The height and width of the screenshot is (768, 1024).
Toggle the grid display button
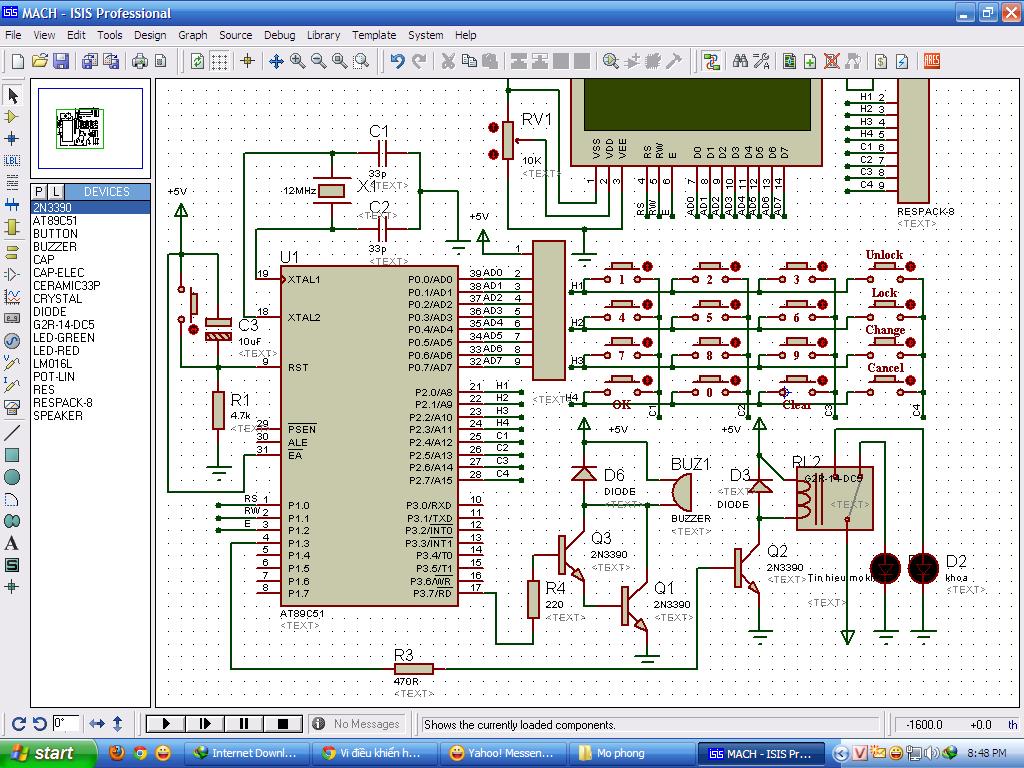click(219, 61)
